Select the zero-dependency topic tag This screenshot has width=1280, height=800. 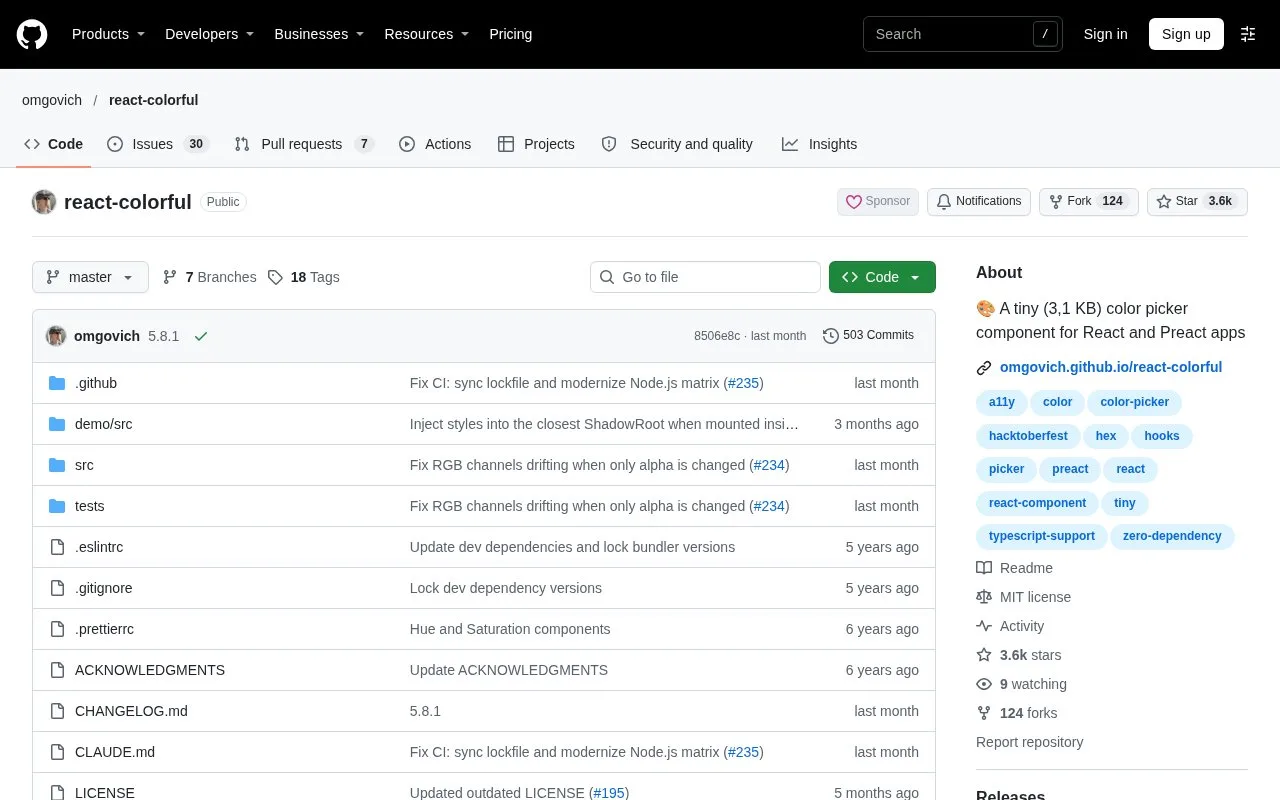click(1172, 536)
